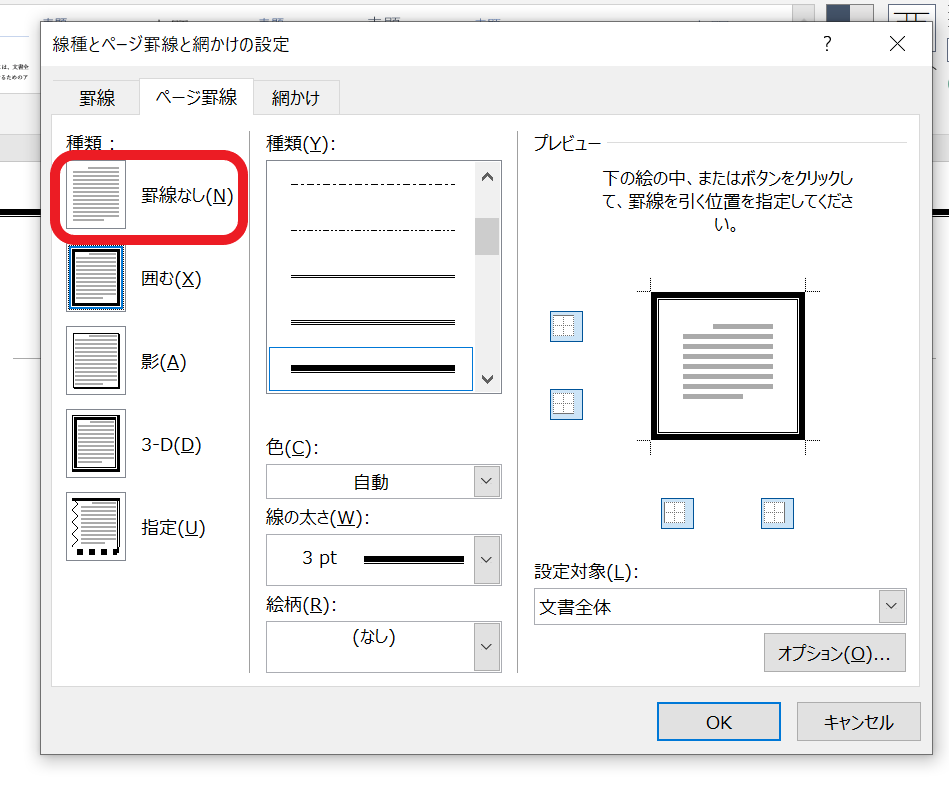Switch to the ページ罫線 tab
Image resolution: width=949 pixels, height=786 pixels.
click(196, 97)
